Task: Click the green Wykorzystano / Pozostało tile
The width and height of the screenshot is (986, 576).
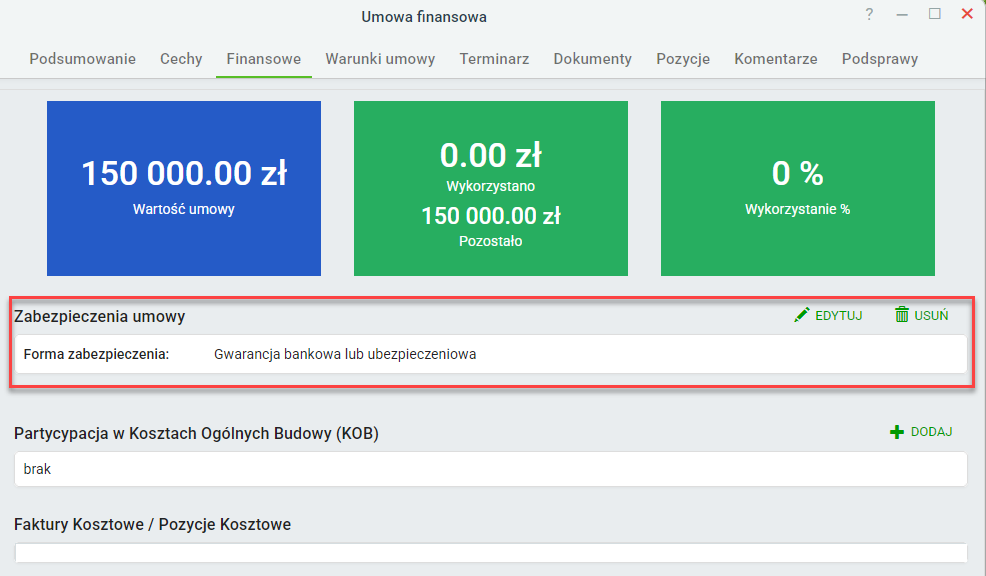Action: (x=490, y=188)
